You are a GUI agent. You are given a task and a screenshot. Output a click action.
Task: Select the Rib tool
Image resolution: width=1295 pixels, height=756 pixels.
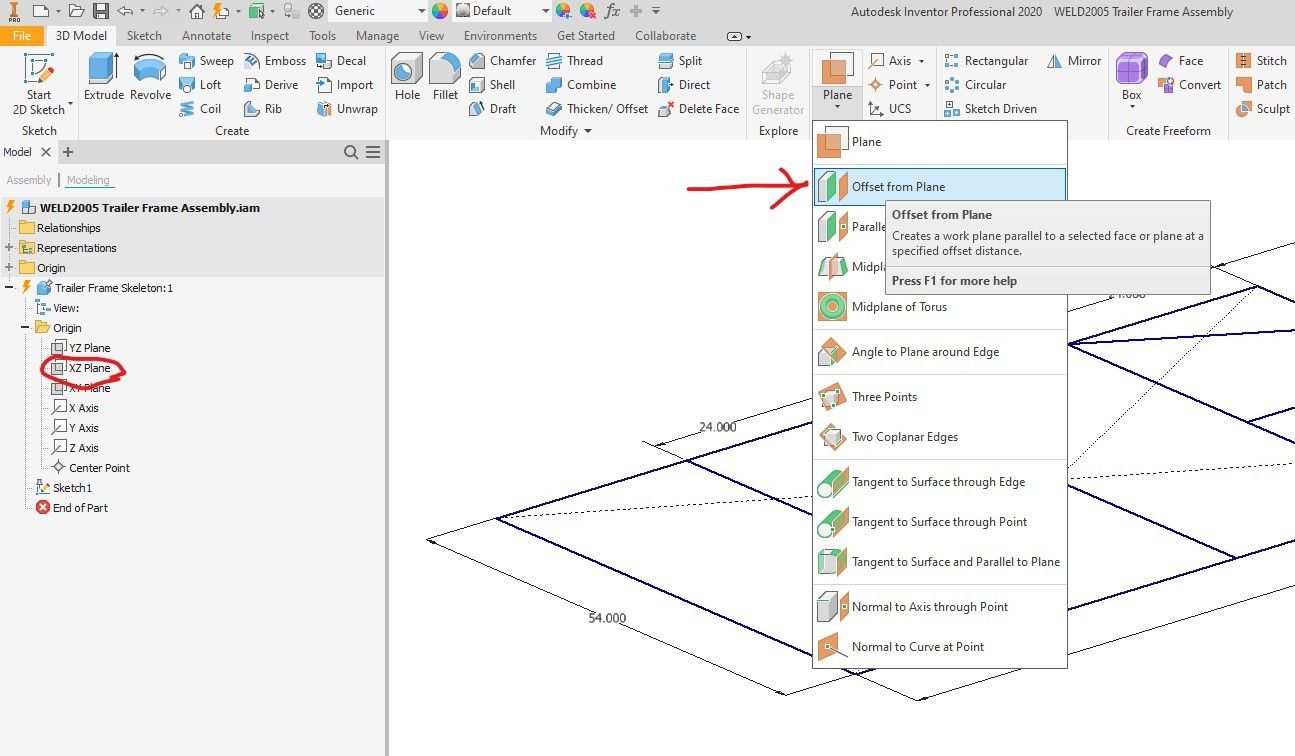coord(263,109)
